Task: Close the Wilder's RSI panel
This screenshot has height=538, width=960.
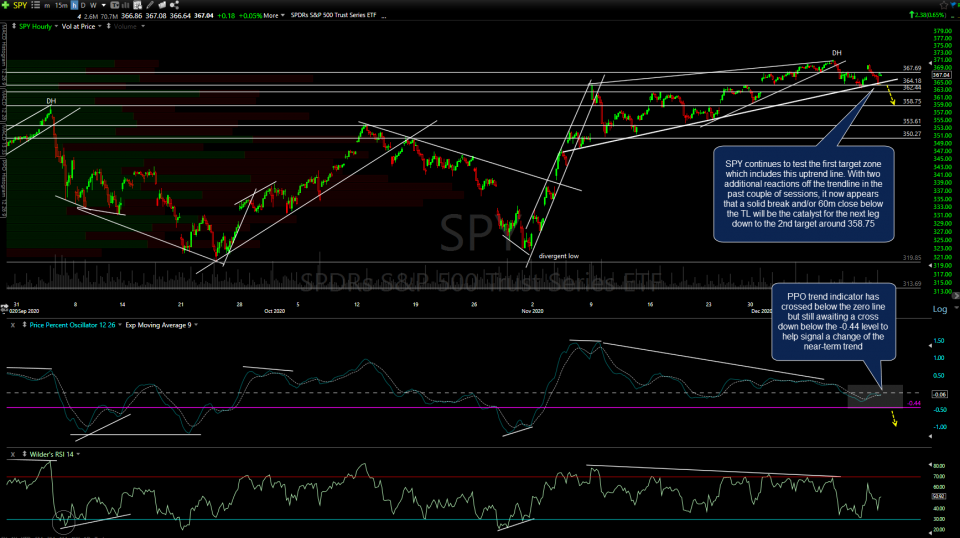Action: click(x=12, y=454)
